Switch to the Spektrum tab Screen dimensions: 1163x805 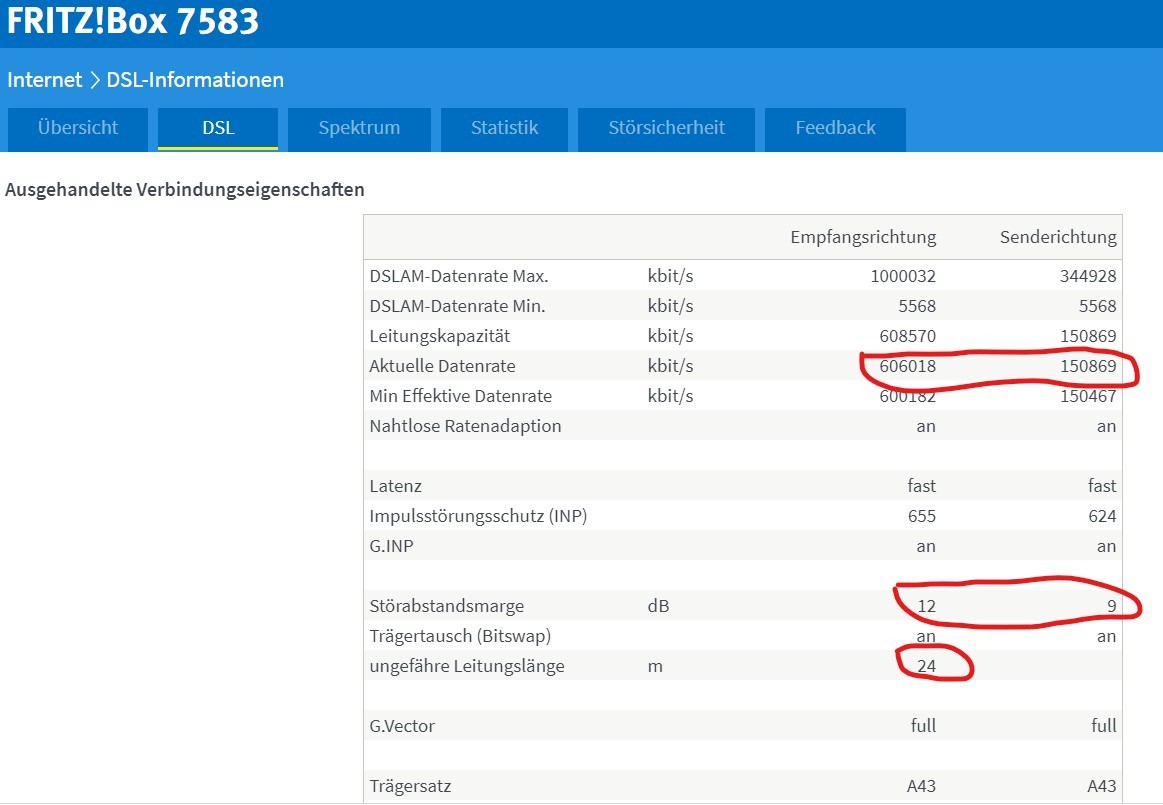click(359, 128)
